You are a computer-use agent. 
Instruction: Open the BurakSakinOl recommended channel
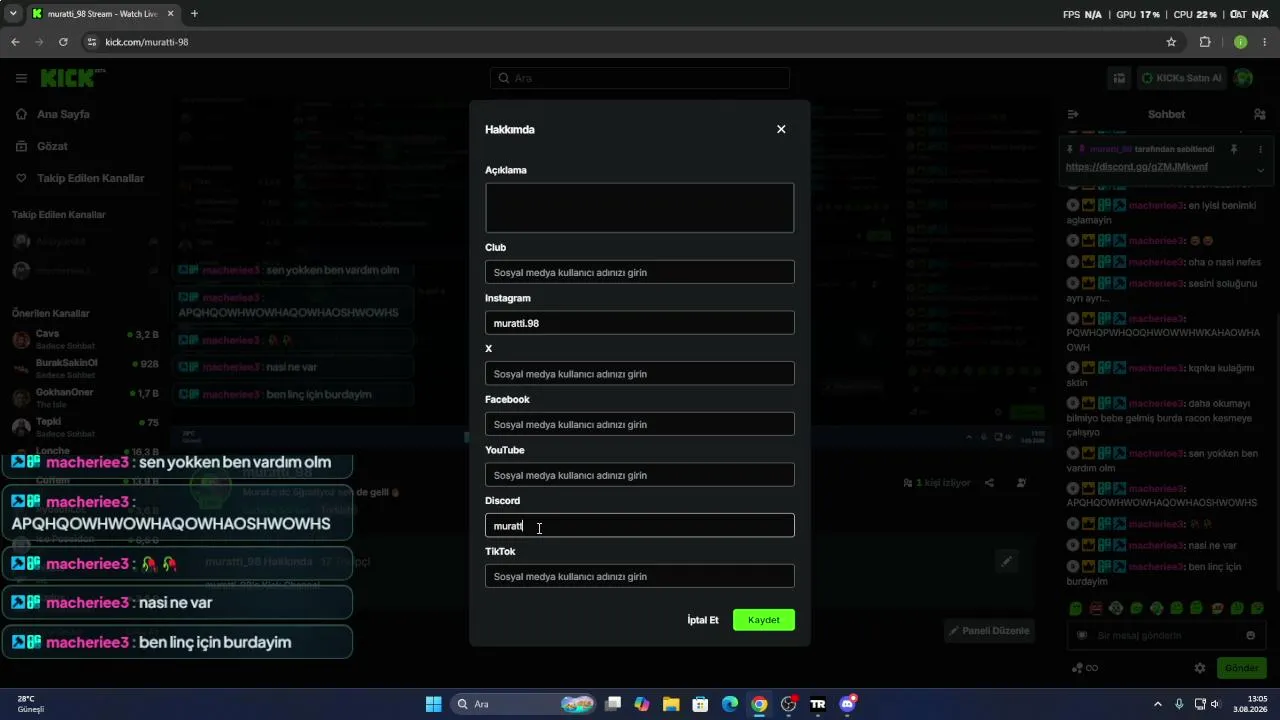click(x=85, y=368)
